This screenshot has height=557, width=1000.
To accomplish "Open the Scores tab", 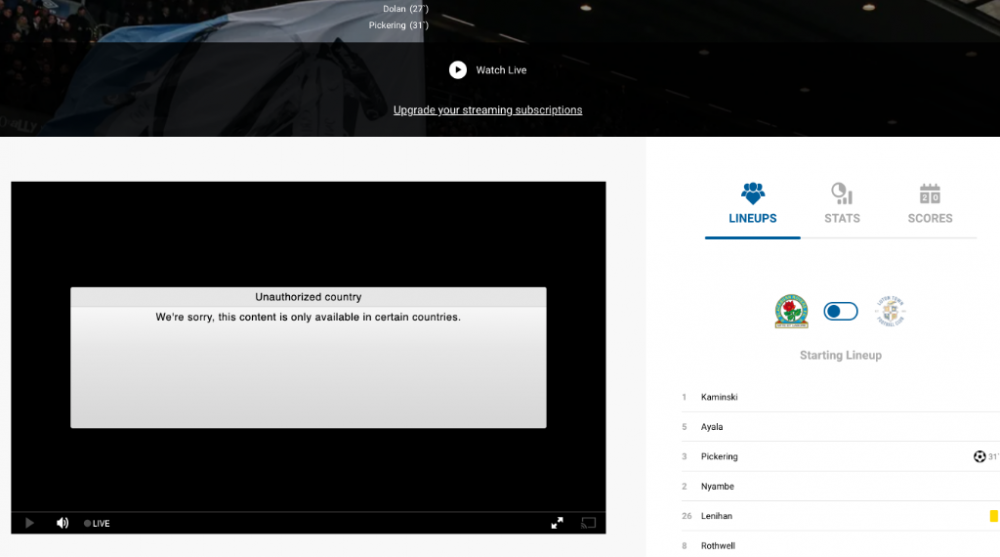I will (x=929, y=203).
